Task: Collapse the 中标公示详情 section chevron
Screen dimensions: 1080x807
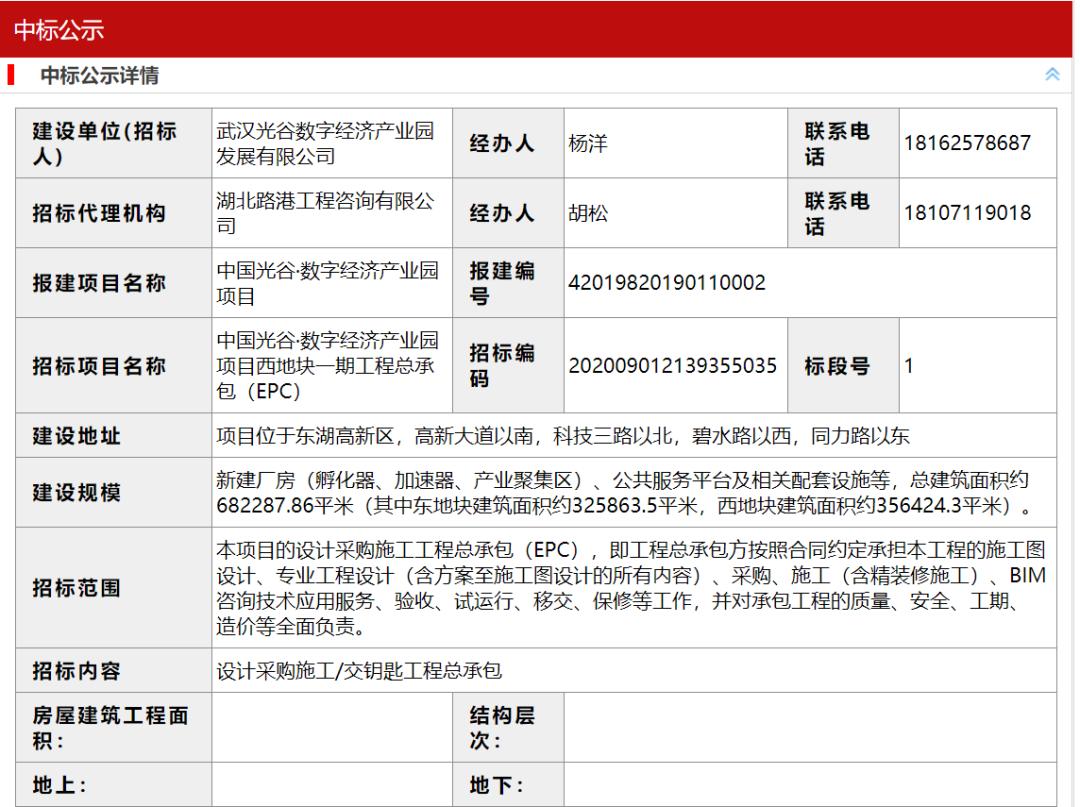Action: point(1052,74)
